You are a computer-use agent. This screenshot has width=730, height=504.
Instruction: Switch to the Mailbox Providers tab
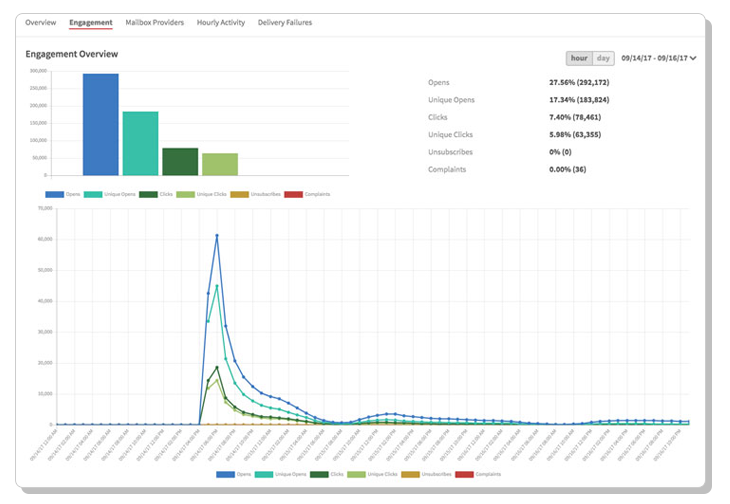[x=155, y=22]
